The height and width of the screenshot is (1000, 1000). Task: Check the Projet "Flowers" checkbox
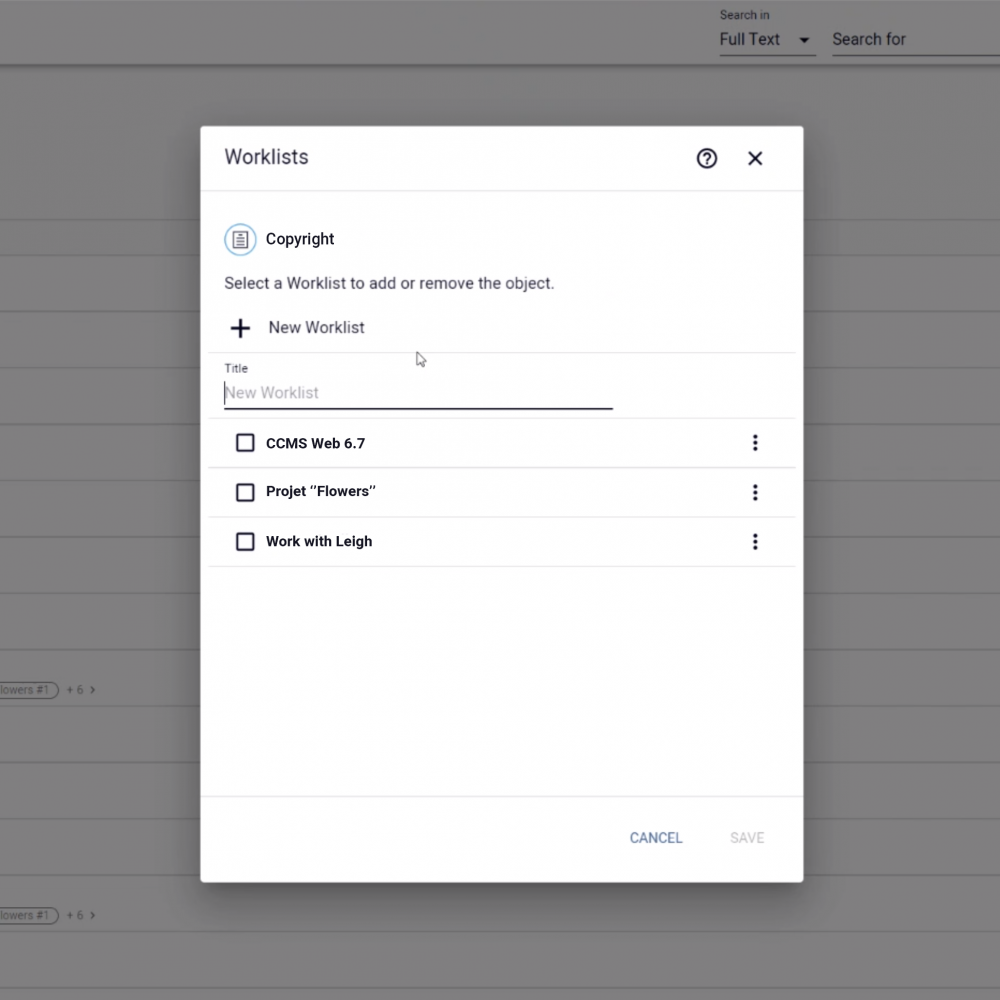[245, 492]
